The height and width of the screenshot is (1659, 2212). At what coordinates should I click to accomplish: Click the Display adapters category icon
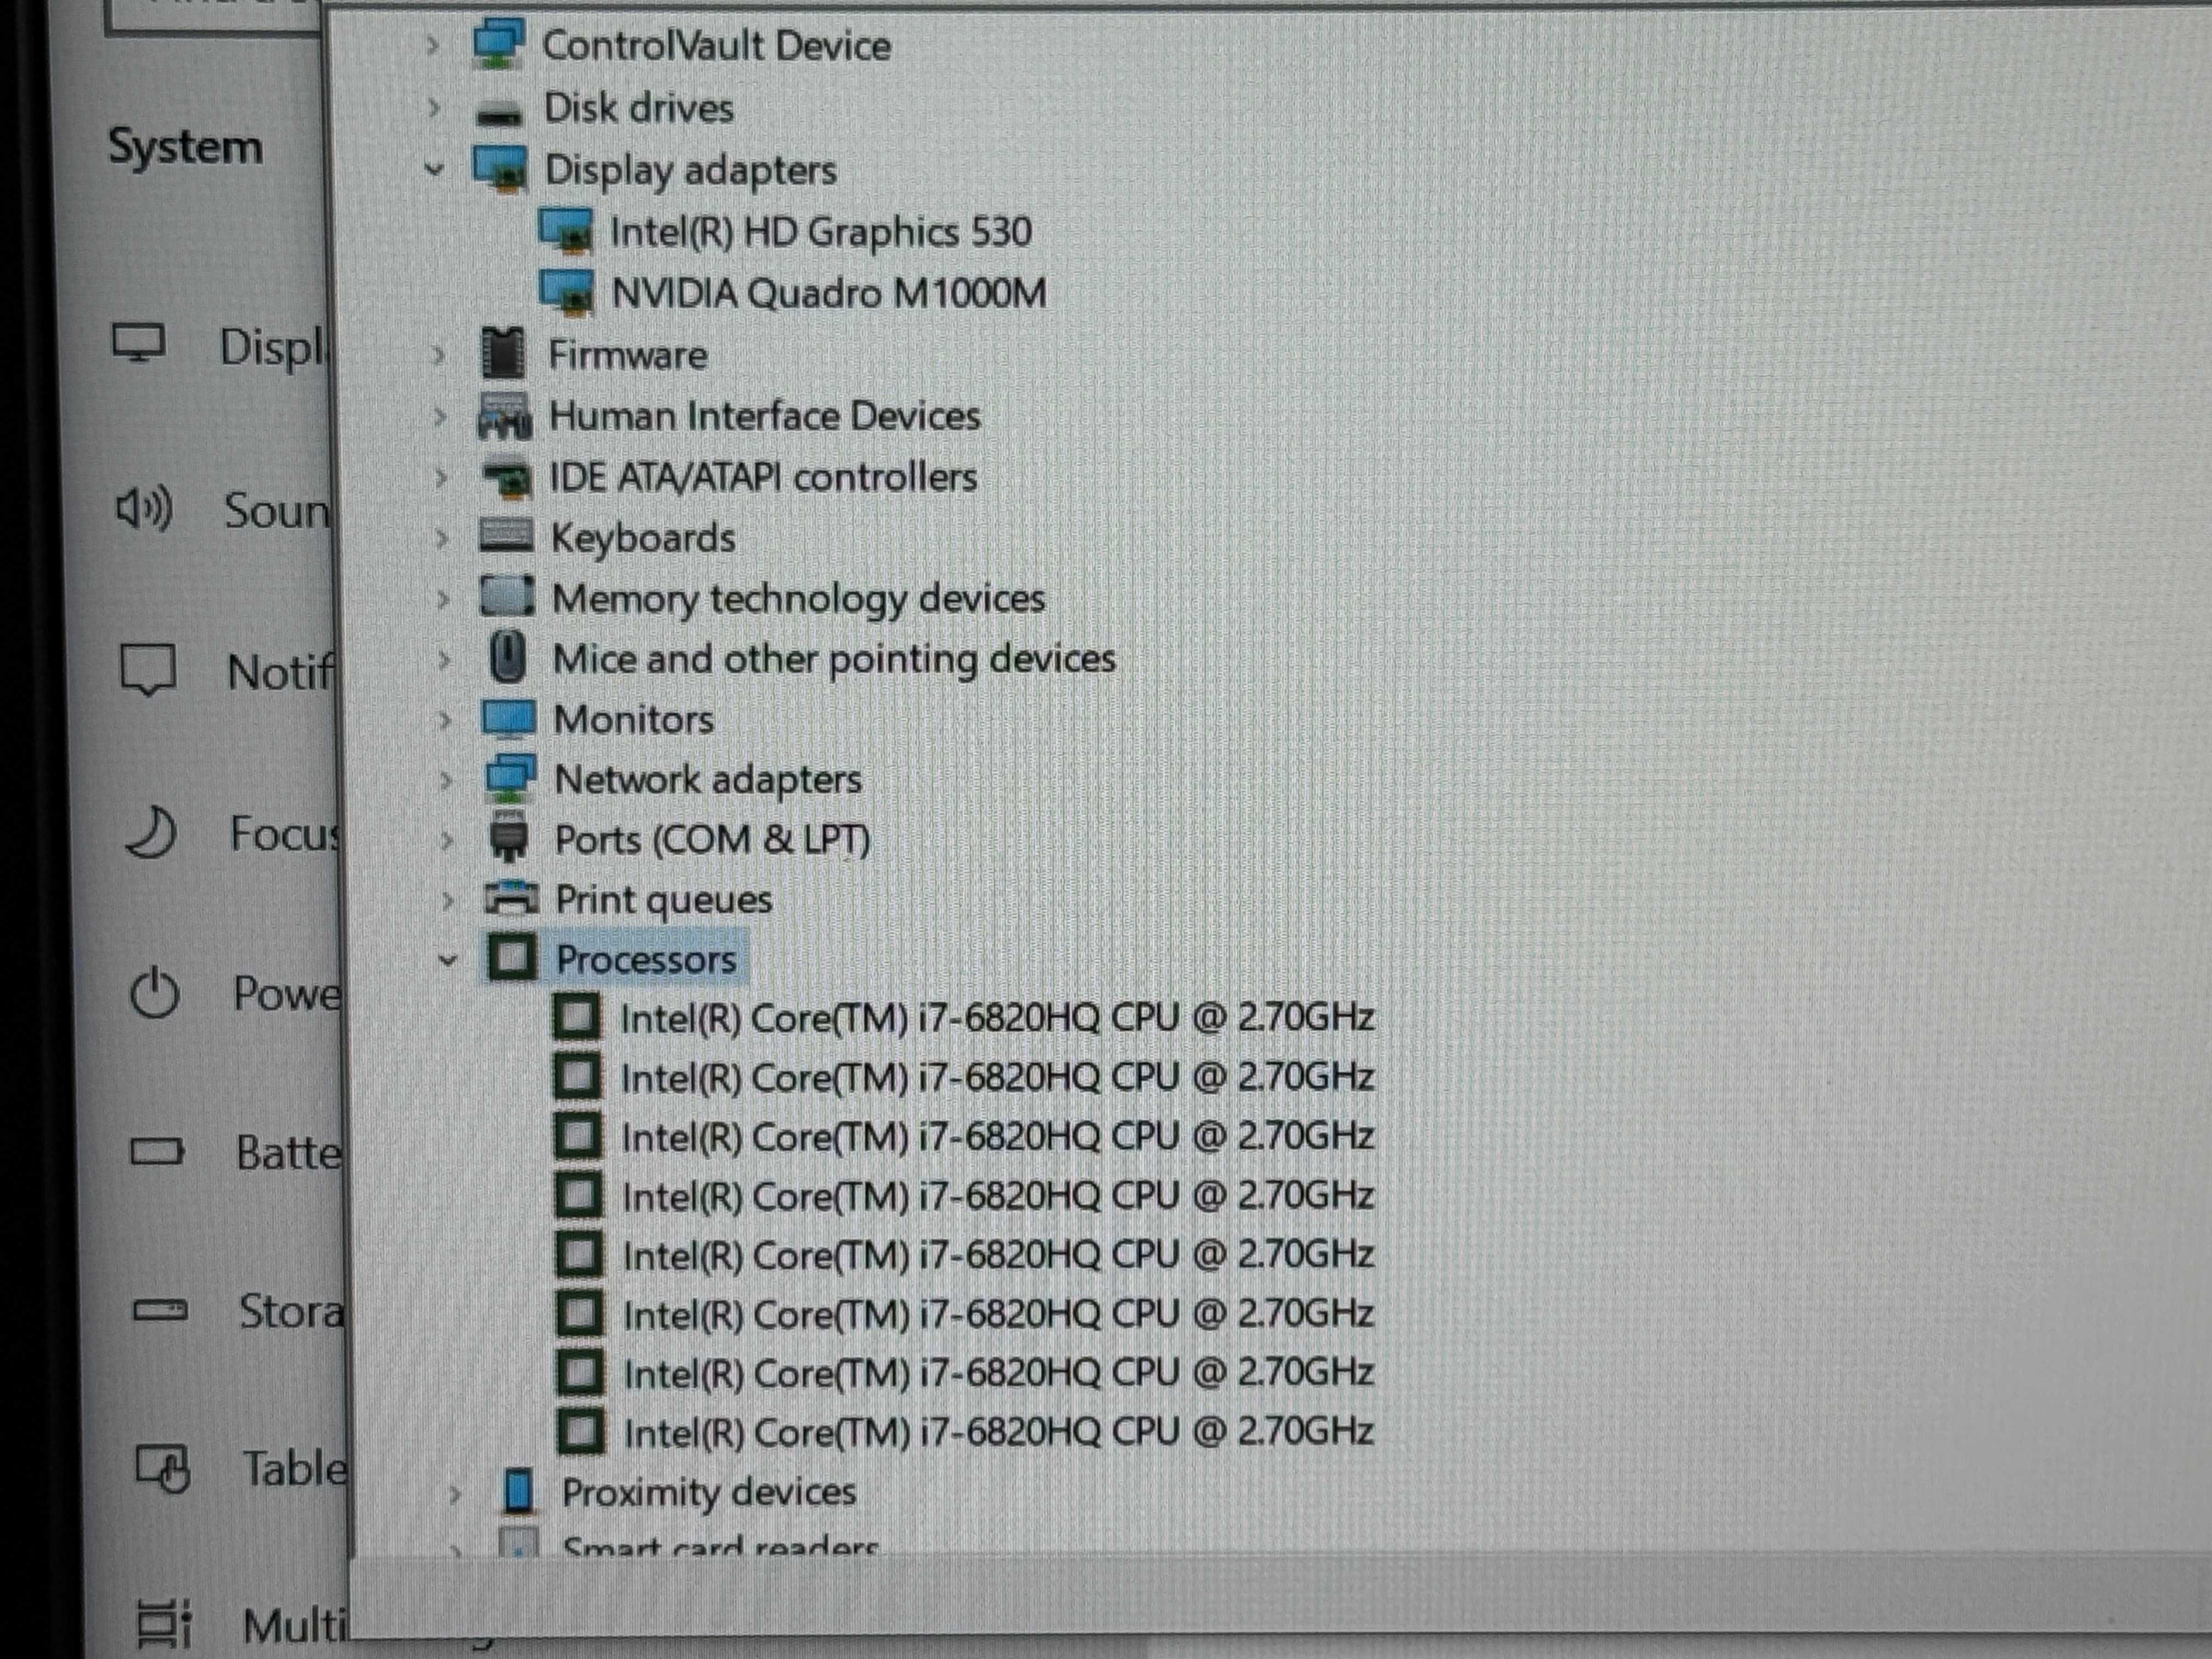tap(500, 168)
